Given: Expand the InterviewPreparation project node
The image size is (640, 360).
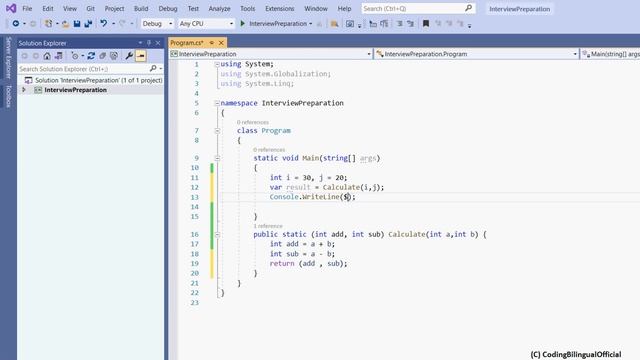Looking at the screenshot, I should pyautogui.click(x=24, y=90).
